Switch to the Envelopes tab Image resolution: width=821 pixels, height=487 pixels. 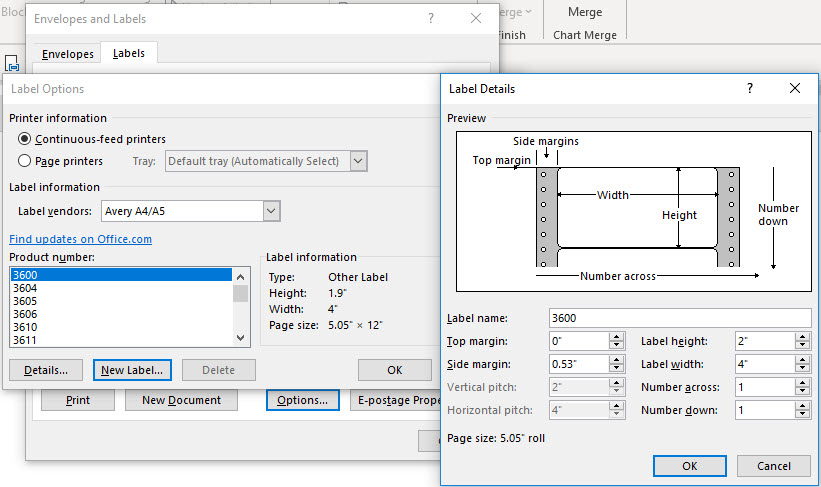[x=68, y=54]
